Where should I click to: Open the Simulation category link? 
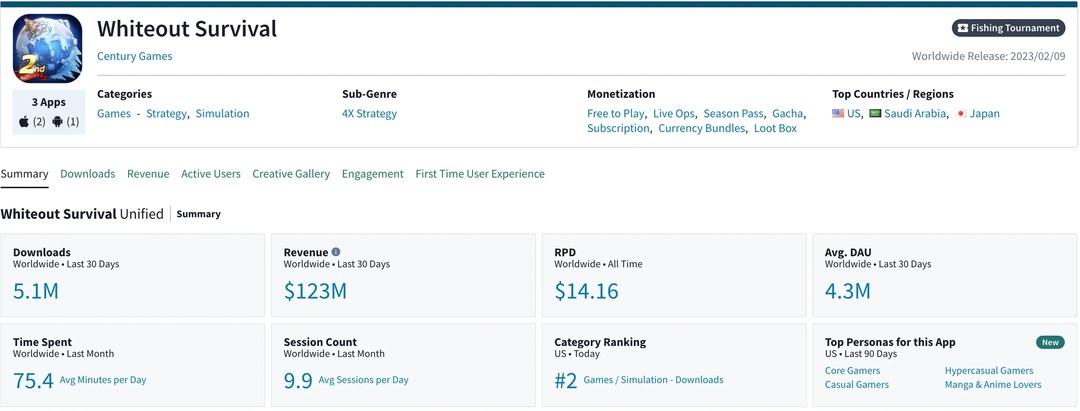[x=222, y=114]
